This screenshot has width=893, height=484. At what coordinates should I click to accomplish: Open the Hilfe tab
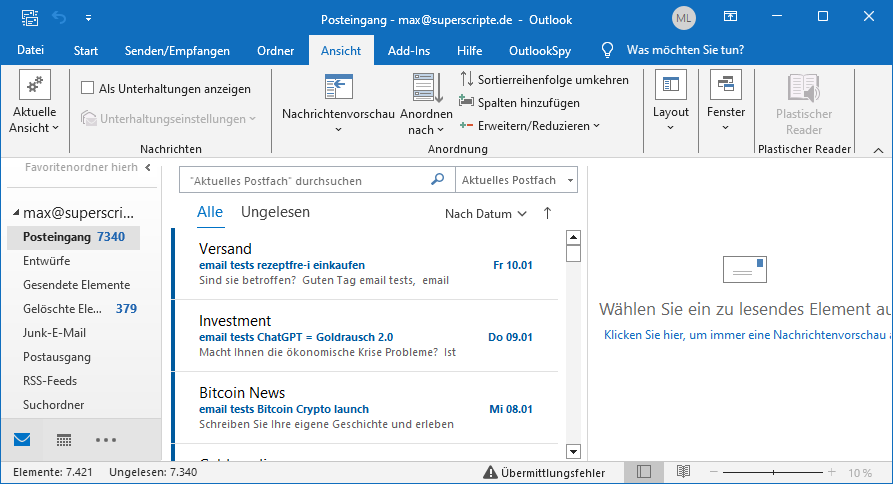pos(469,51)
